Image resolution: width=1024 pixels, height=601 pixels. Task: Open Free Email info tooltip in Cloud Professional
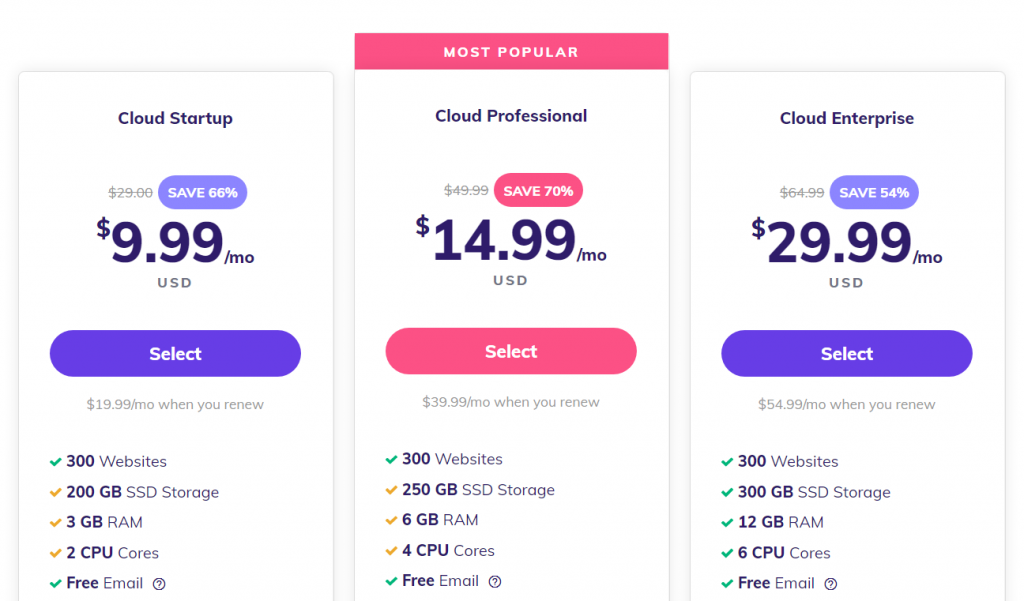[x=495, y=581]
